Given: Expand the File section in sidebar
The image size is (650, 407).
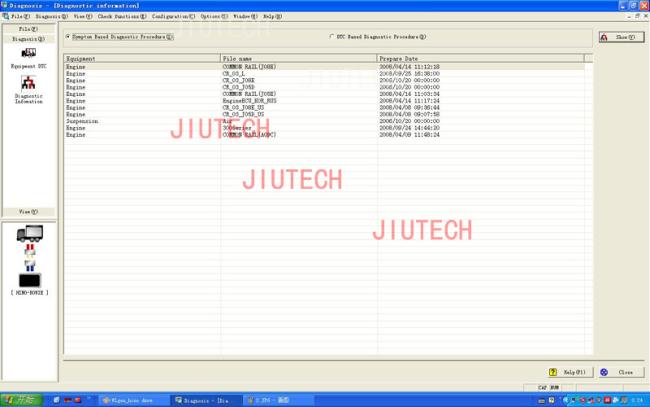Looking at the screenshot, I should coord(28,29).
